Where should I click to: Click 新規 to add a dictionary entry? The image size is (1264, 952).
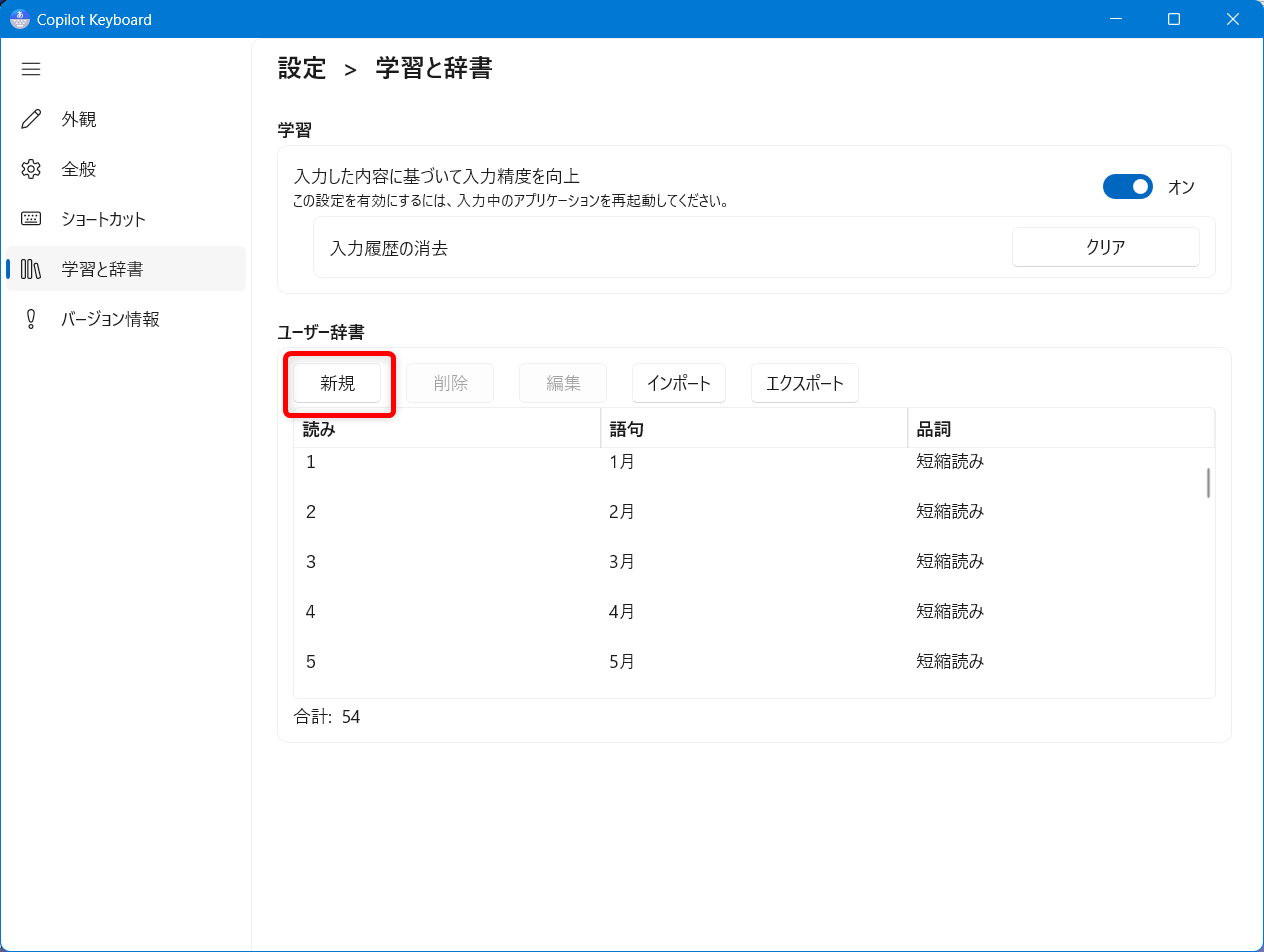click(338, 383)
